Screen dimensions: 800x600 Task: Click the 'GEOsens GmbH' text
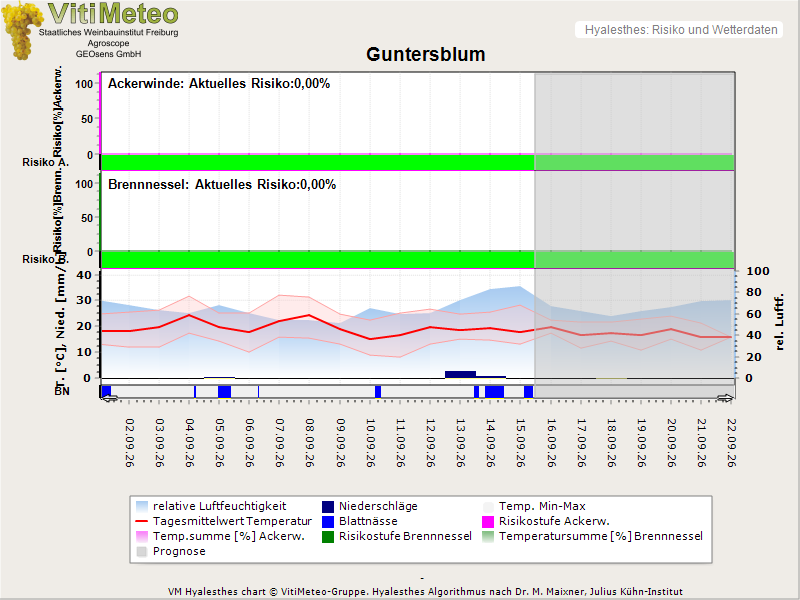109,54
